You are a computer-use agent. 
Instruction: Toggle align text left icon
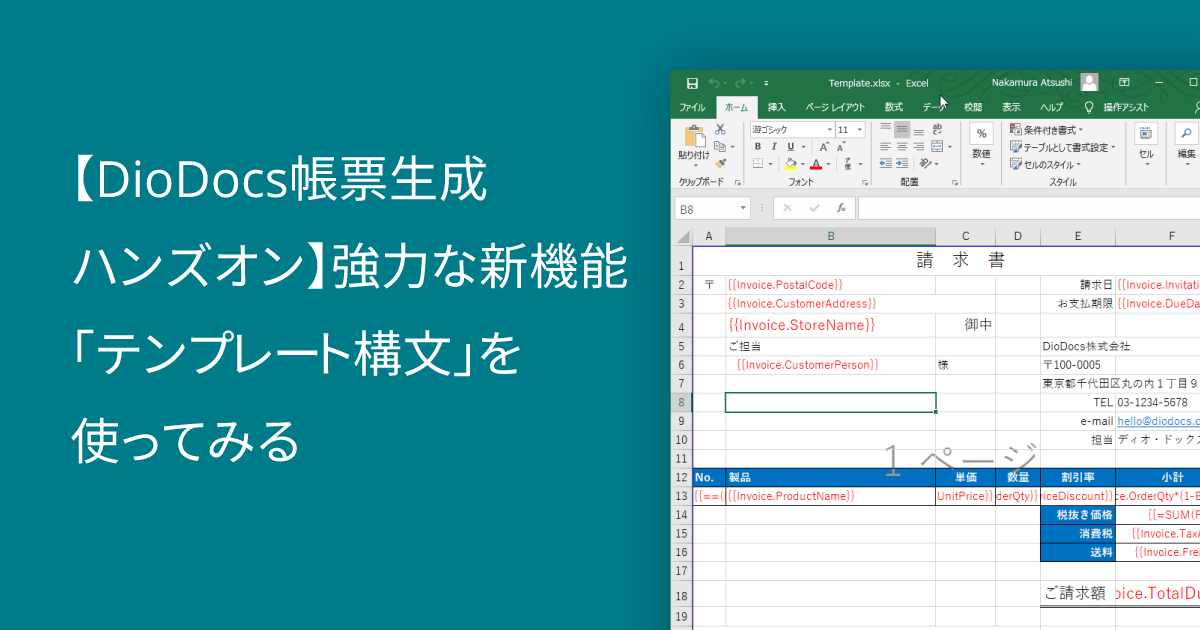[x=886, y=146]
